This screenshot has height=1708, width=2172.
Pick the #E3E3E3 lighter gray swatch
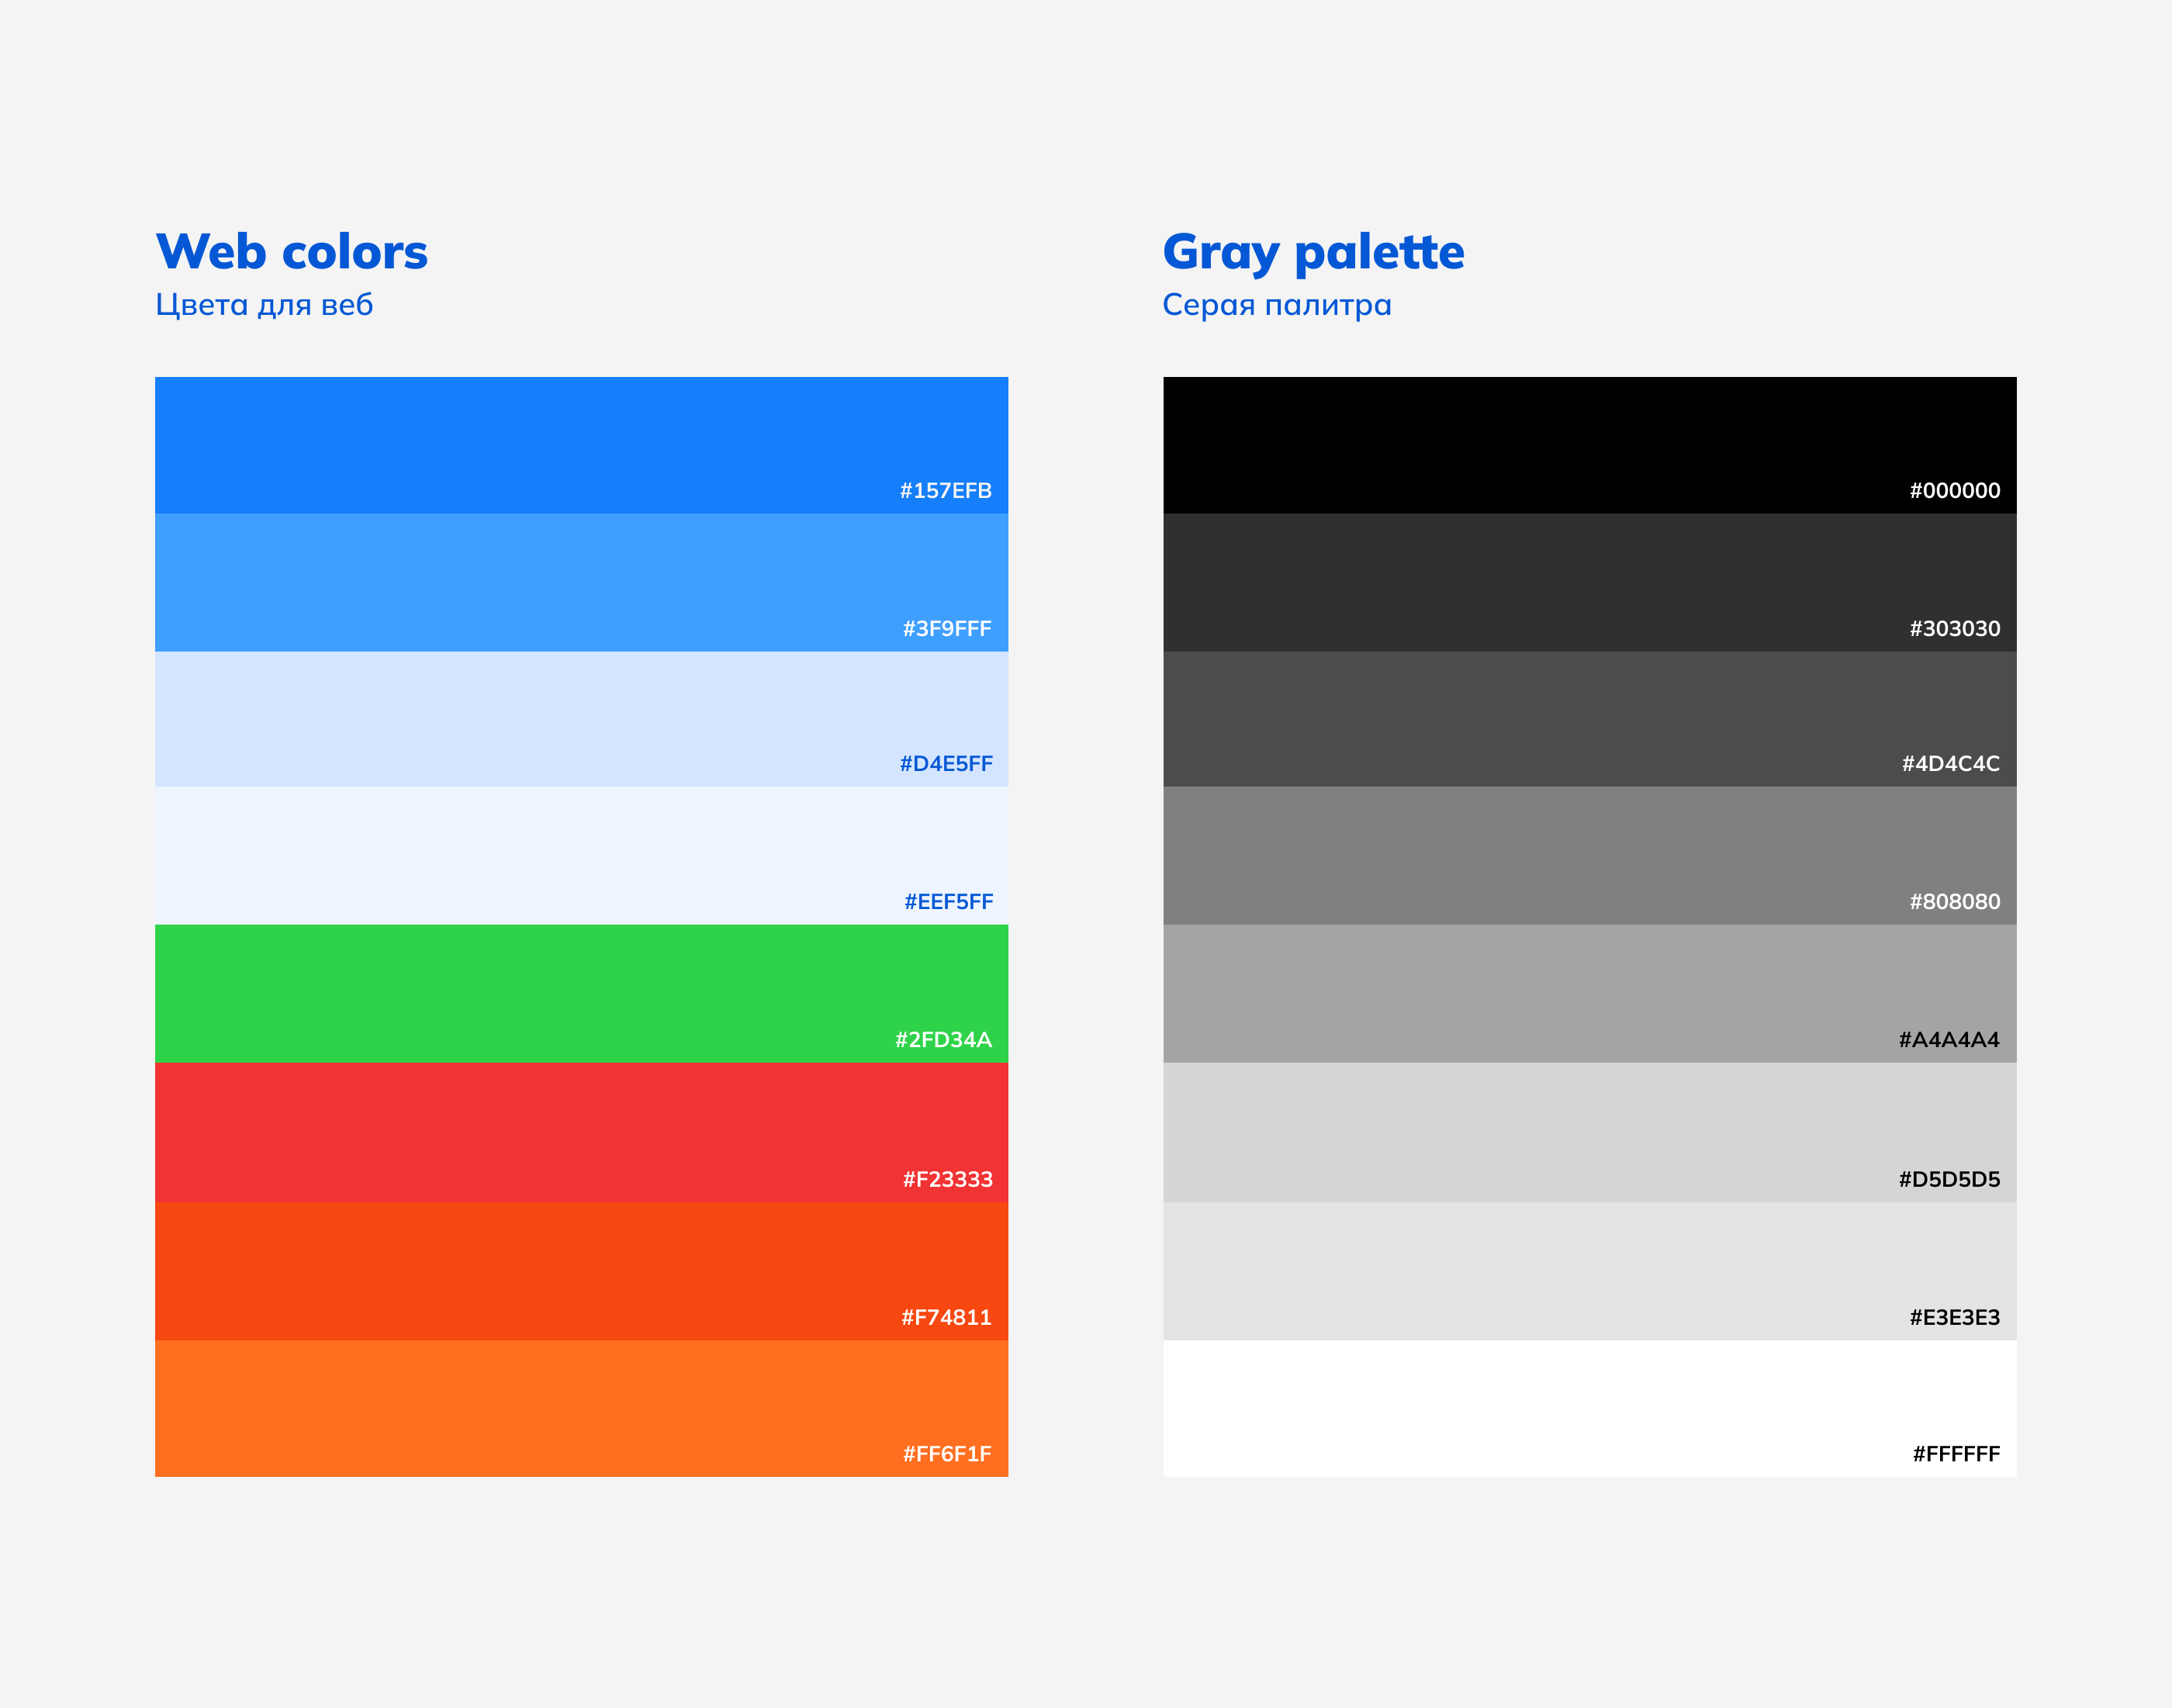(1589, 1270)
